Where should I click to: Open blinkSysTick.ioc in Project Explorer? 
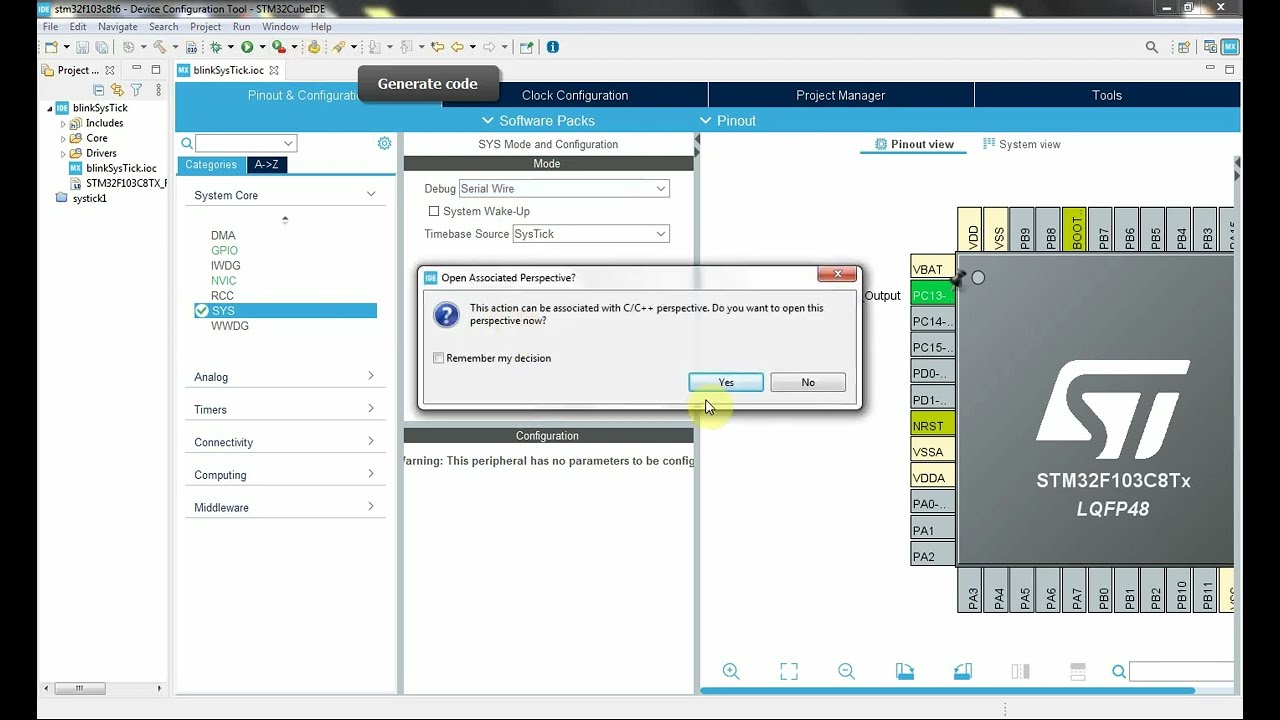[121, 168]
